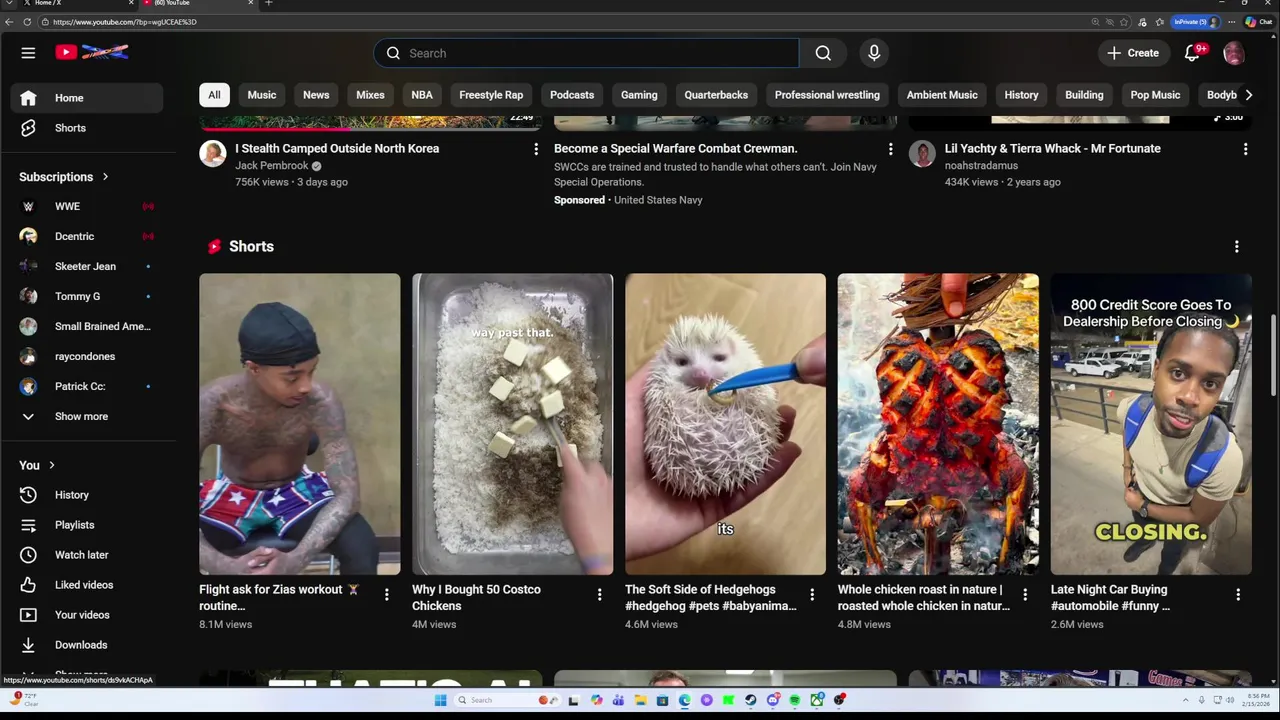The width and height of the screenshot is (1280, 720).
Task: Open Jack Pembrook channel avatar
Action: click(x=213, y=153)
